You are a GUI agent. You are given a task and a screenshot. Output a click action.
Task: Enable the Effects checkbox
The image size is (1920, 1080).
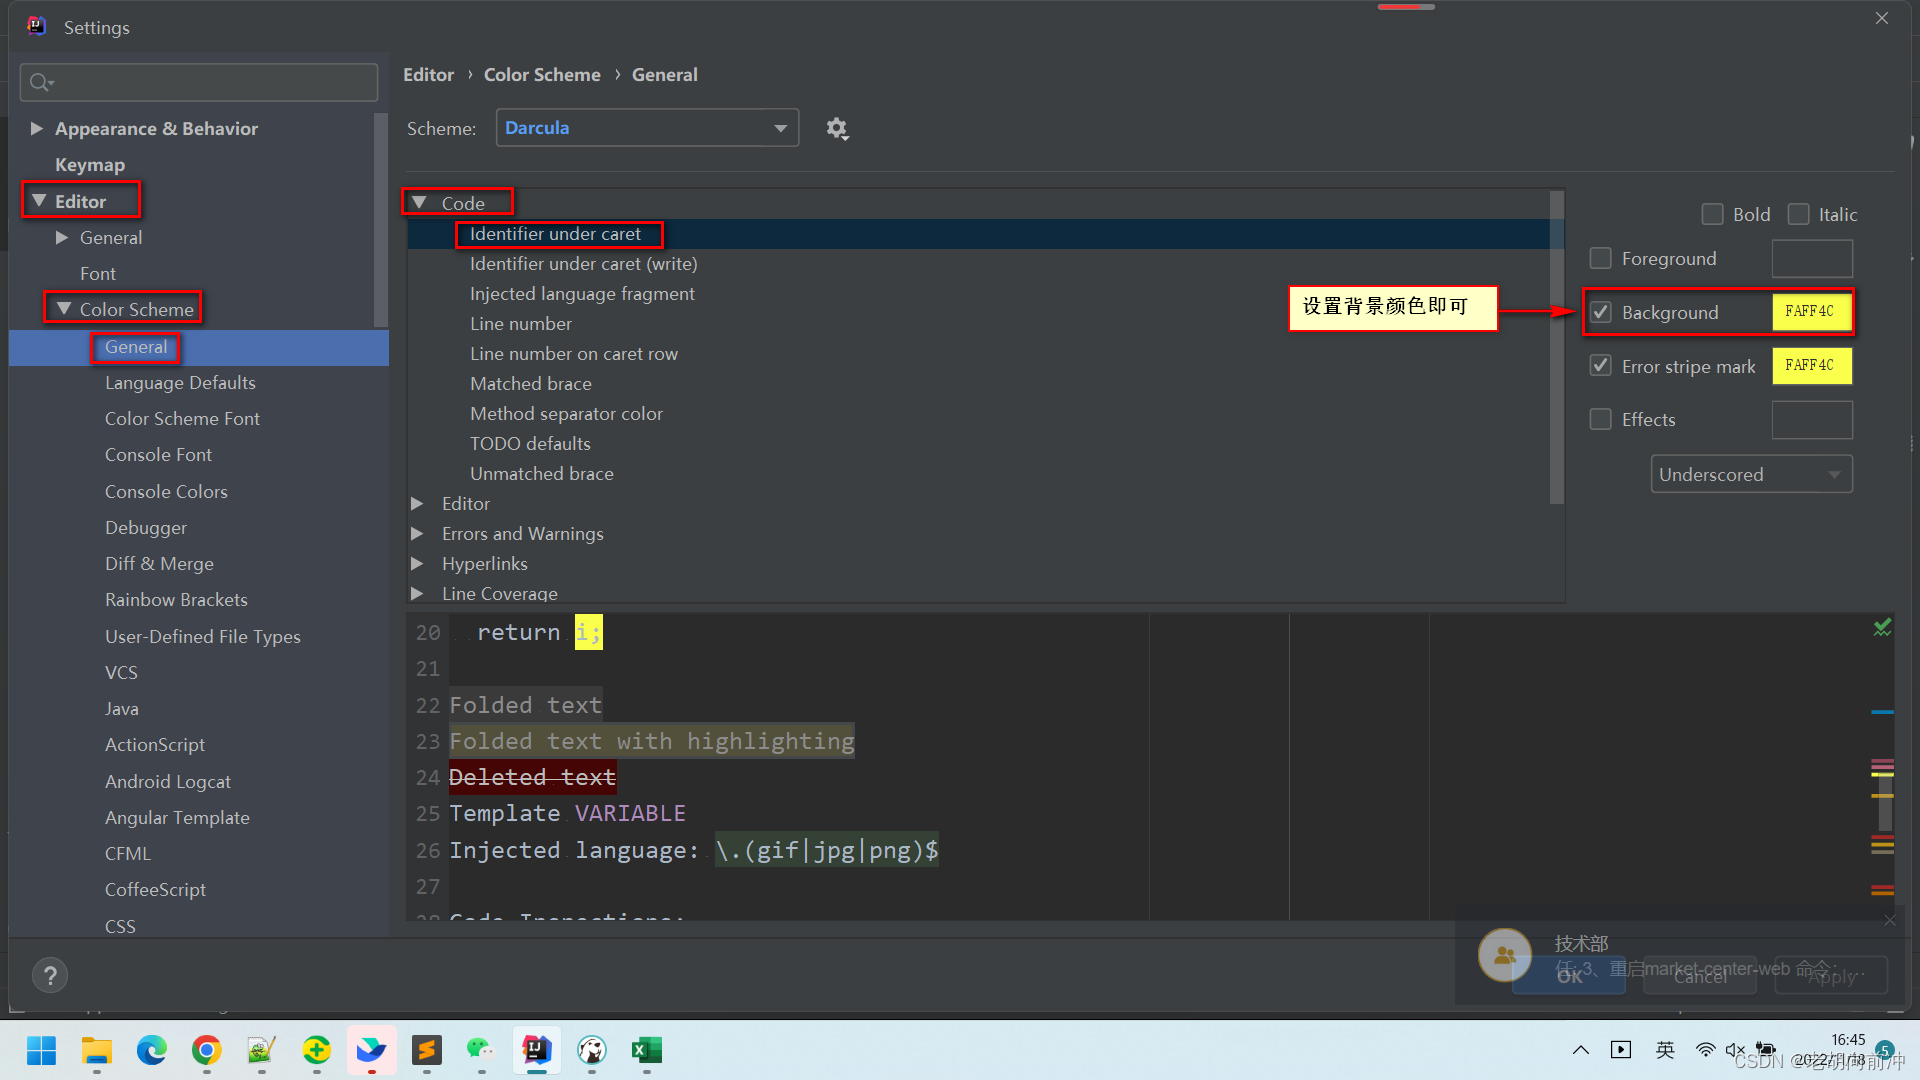[x=1601, y=419]
